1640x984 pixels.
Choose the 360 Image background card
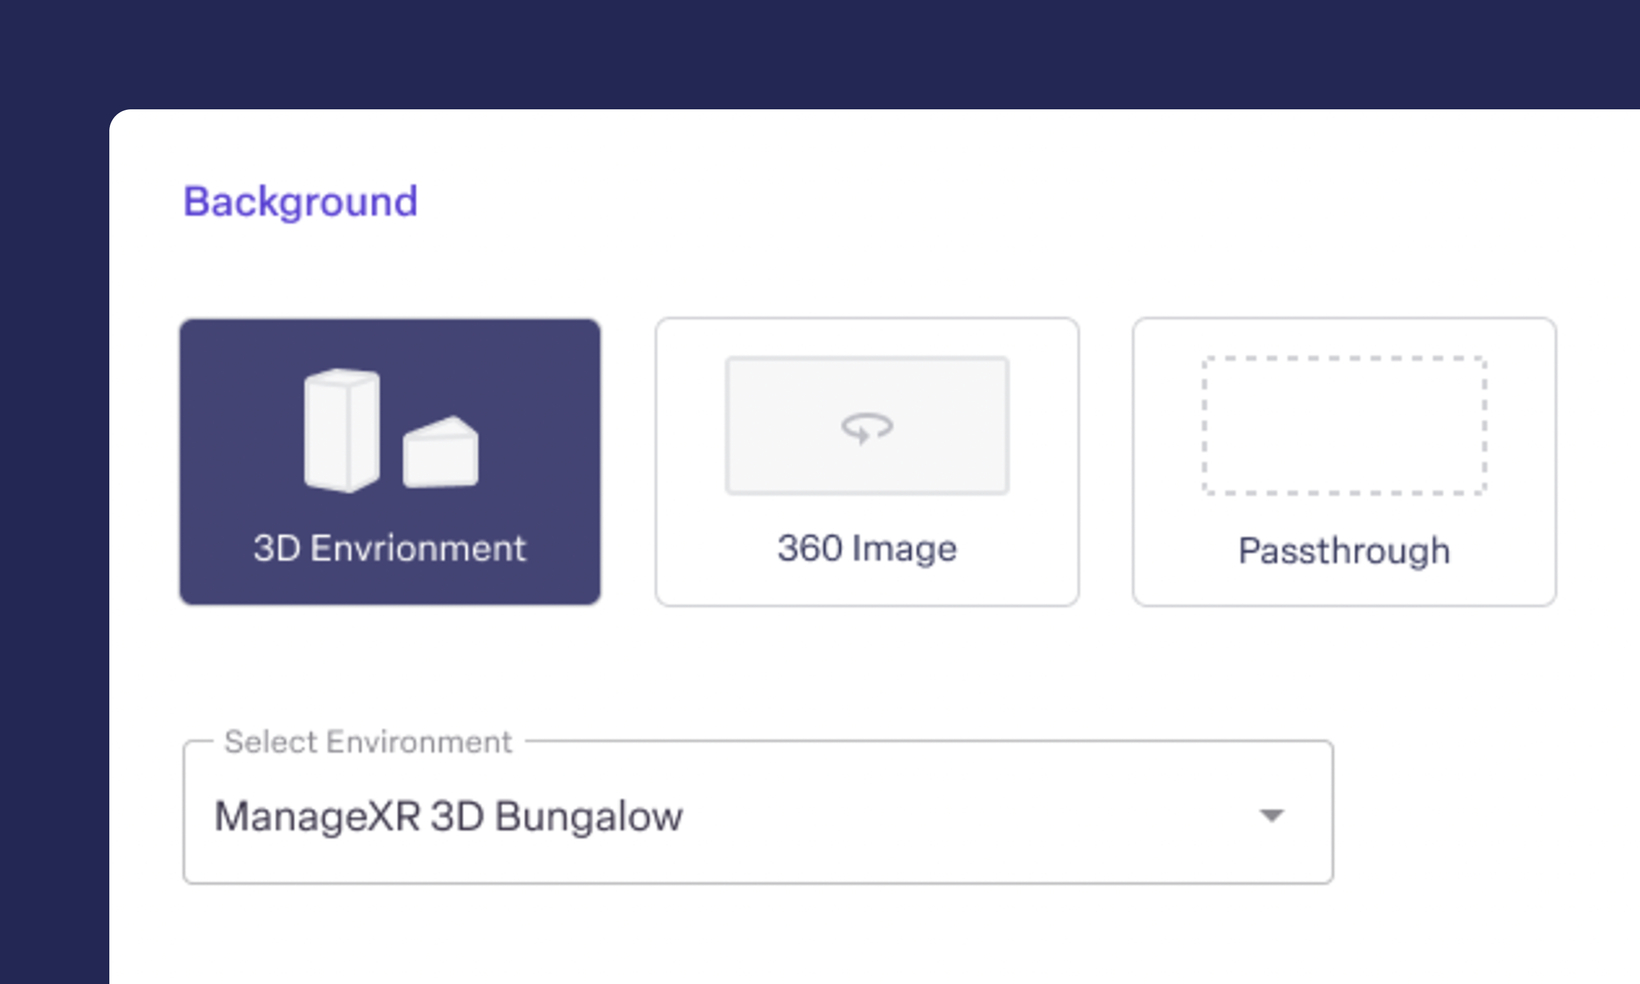867,462
